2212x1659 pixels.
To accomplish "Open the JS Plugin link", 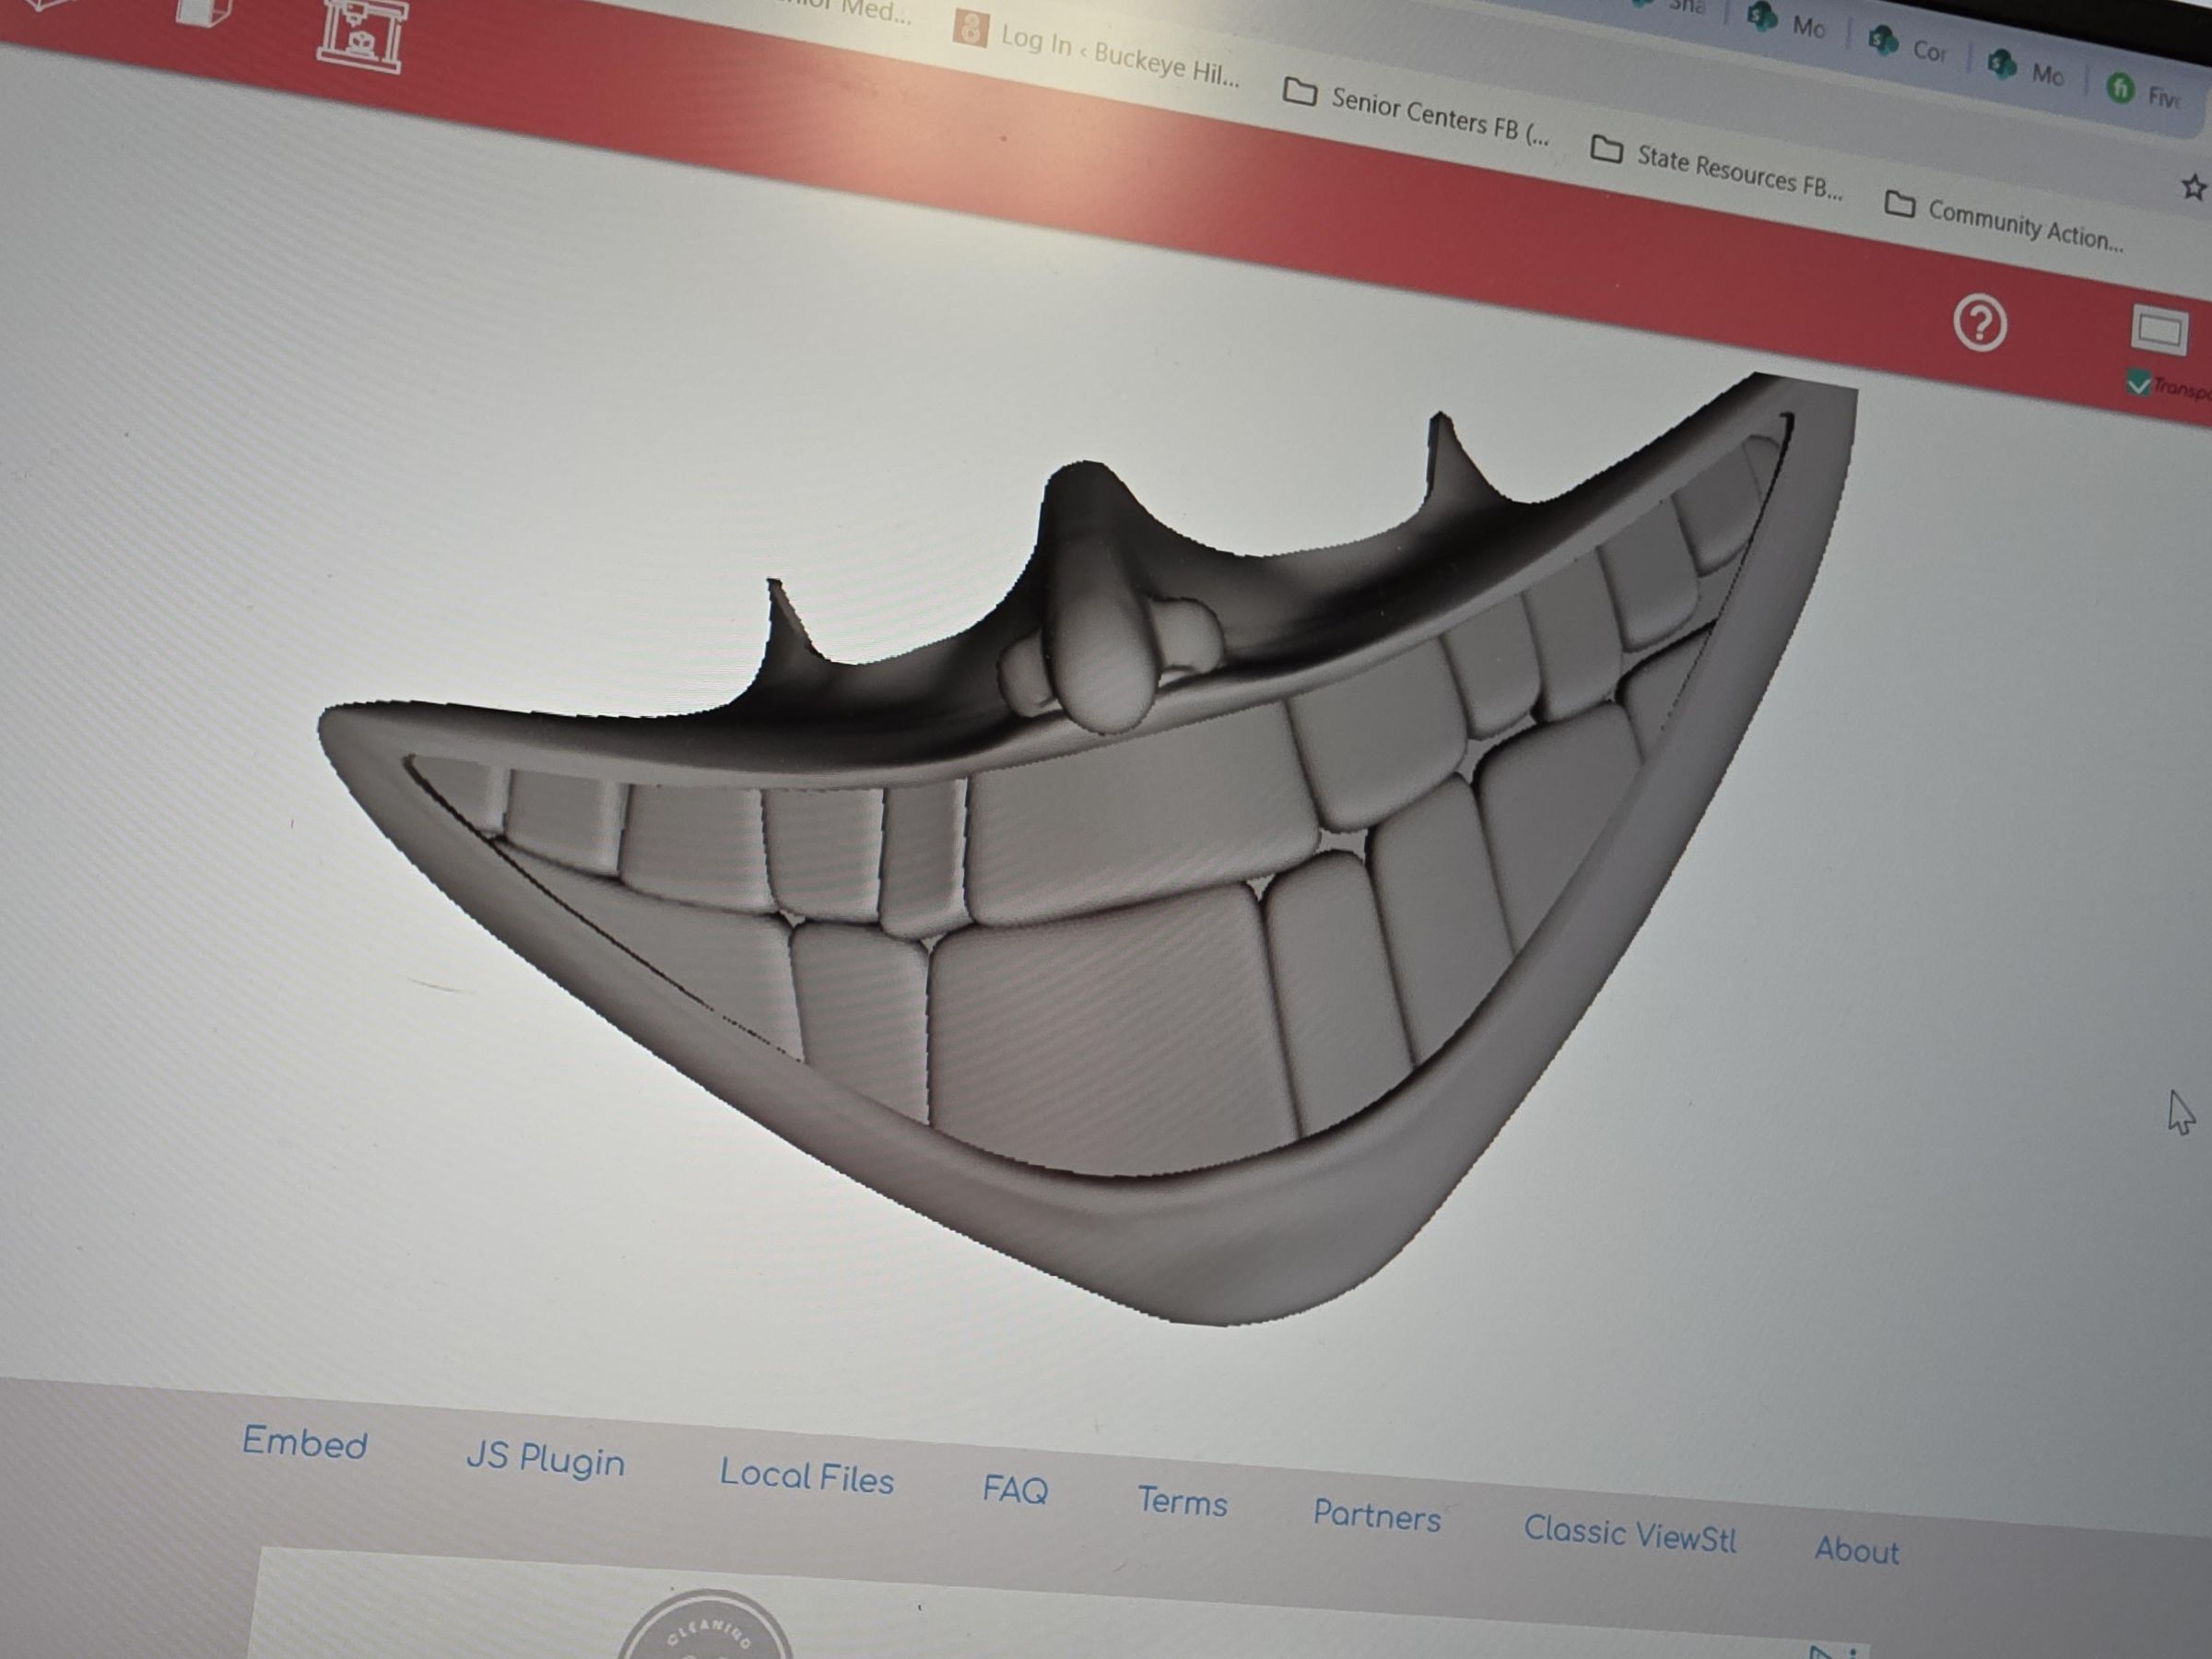I will click(545, 1459).
